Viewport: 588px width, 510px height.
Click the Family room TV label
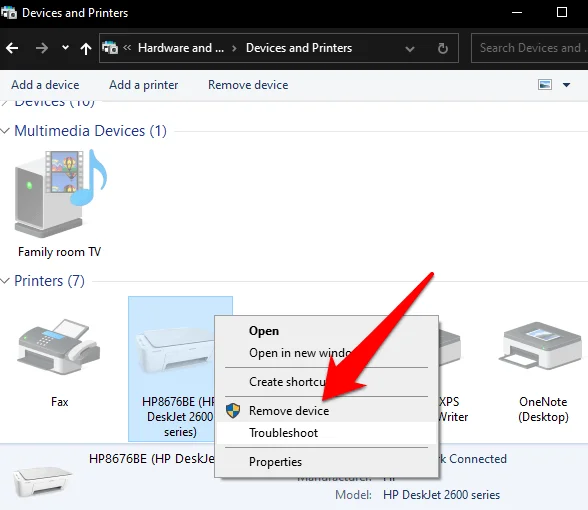(59, 252)
